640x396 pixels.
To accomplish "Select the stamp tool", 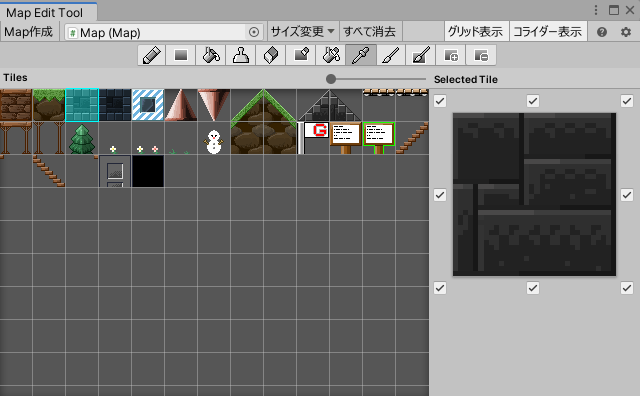I will [240, 55].
